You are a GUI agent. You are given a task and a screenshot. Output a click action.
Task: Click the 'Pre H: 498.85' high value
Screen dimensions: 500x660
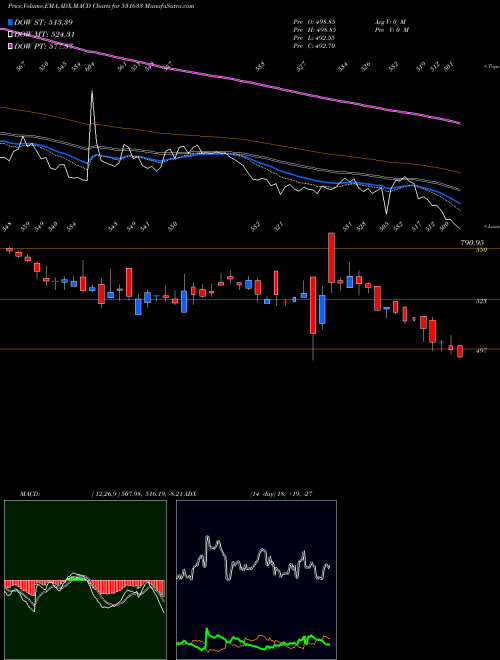(x=314, y=30)
